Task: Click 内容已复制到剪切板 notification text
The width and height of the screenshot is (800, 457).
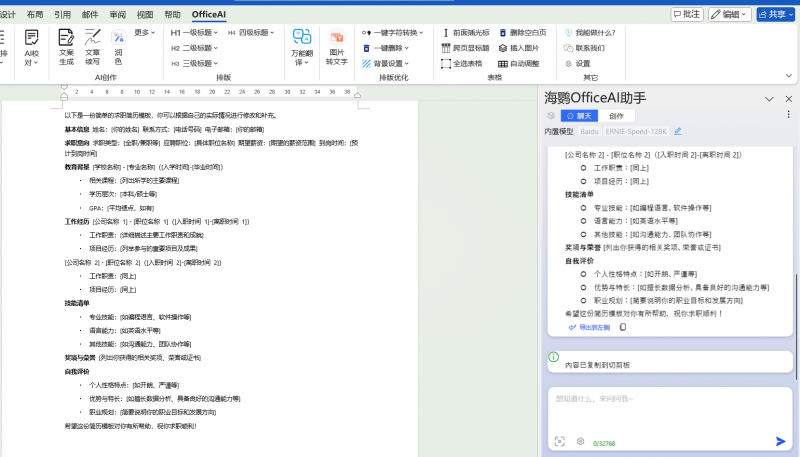Action: 597,365
